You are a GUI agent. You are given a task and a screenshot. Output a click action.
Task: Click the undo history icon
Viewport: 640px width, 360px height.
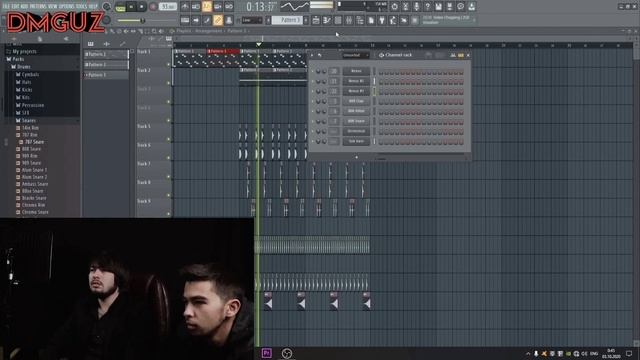(x=394, y=7)
